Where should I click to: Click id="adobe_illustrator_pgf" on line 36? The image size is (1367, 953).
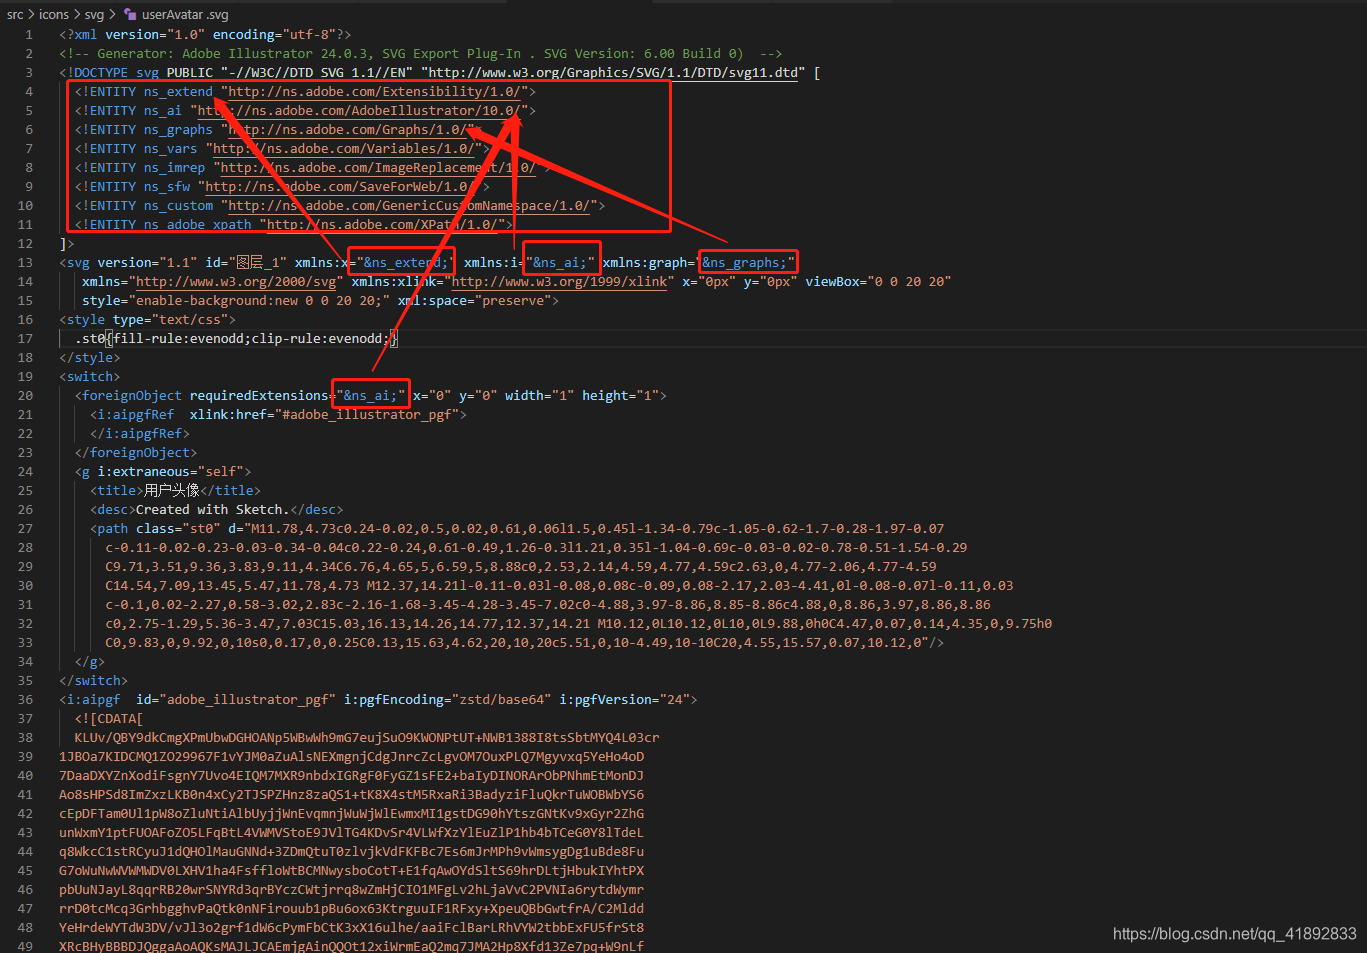236,700
